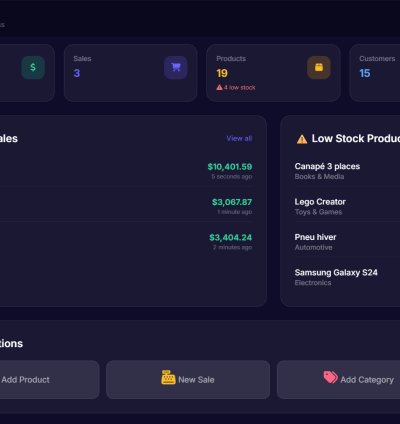
Task: Open the Sales stat card
Action: 130,73
